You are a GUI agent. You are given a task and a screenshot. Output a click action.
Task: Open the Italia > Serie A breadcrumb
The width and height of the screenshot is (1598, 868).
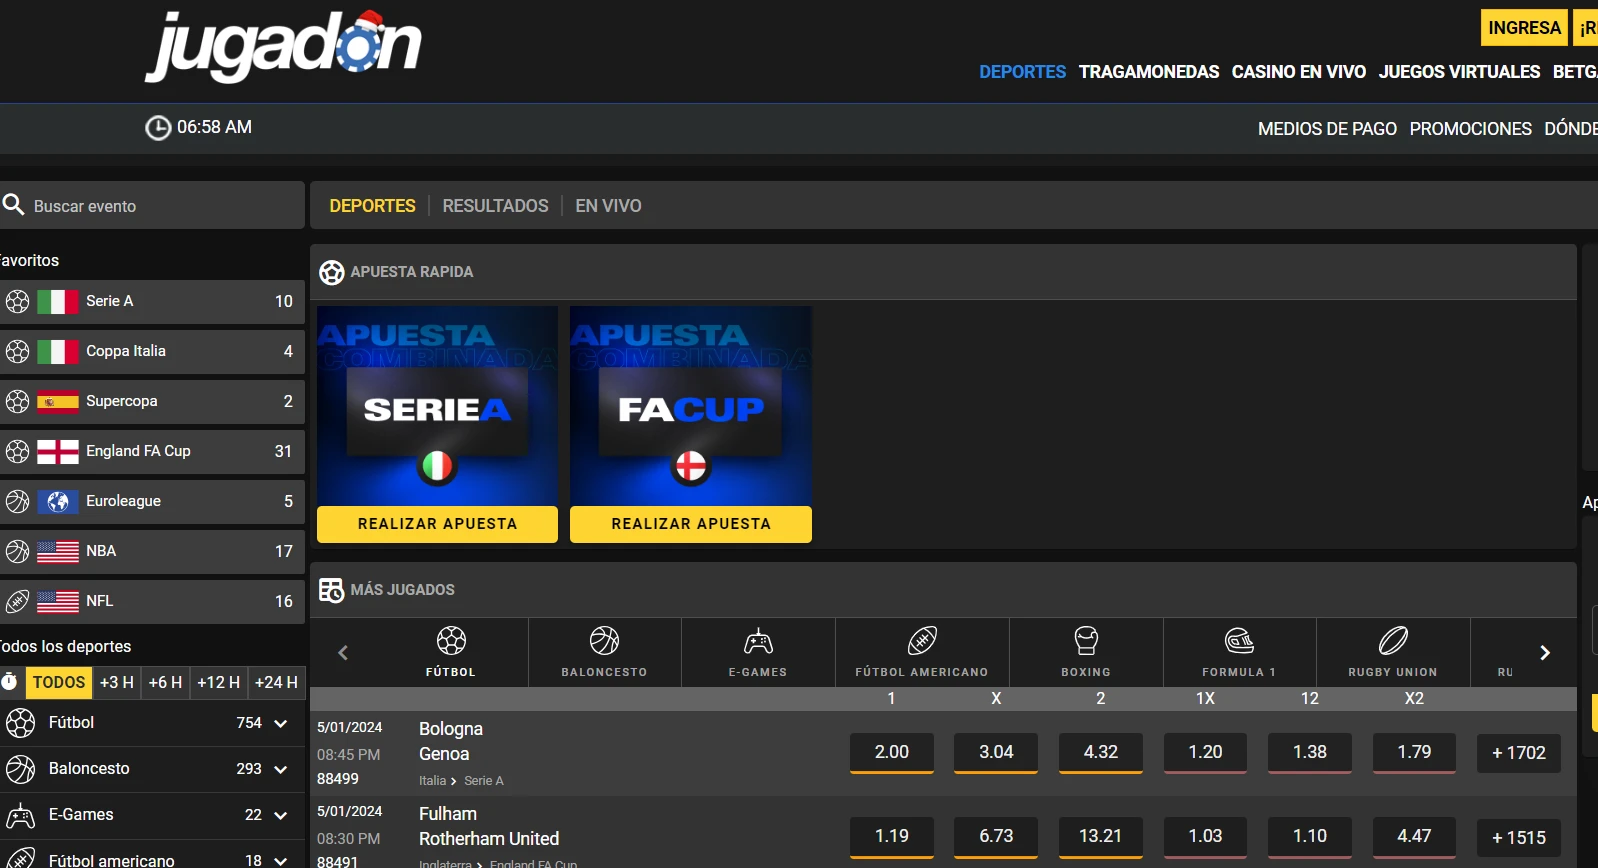tap(461, 781)
